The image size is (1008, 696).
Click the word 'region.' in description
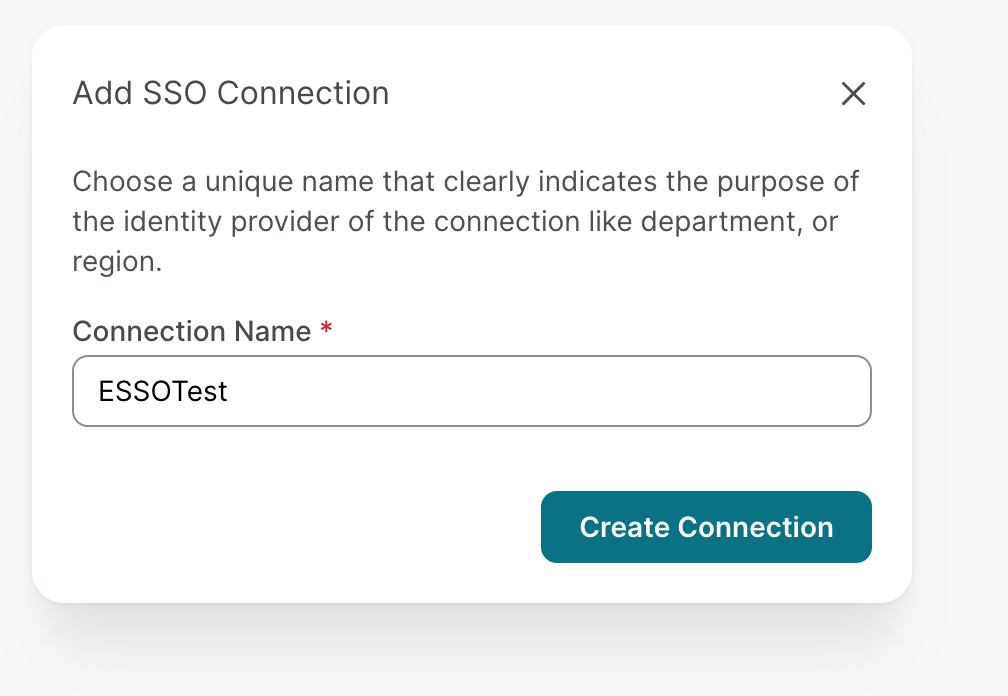pyautogui.click(x=116, y=262)
